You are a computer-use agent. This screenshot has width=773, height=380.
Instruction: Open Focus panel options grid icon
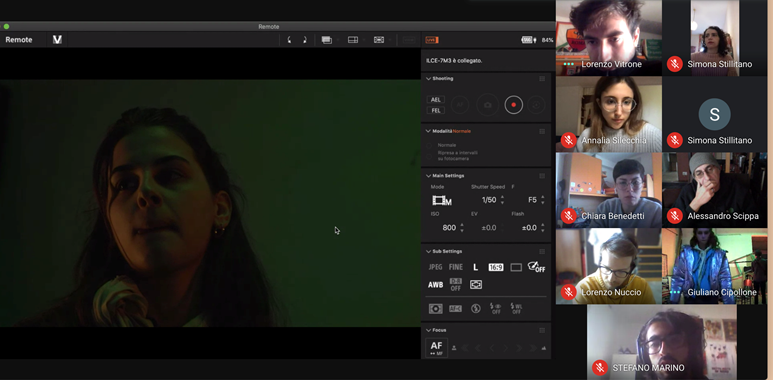pyautogui.click(x=542, y=330)
